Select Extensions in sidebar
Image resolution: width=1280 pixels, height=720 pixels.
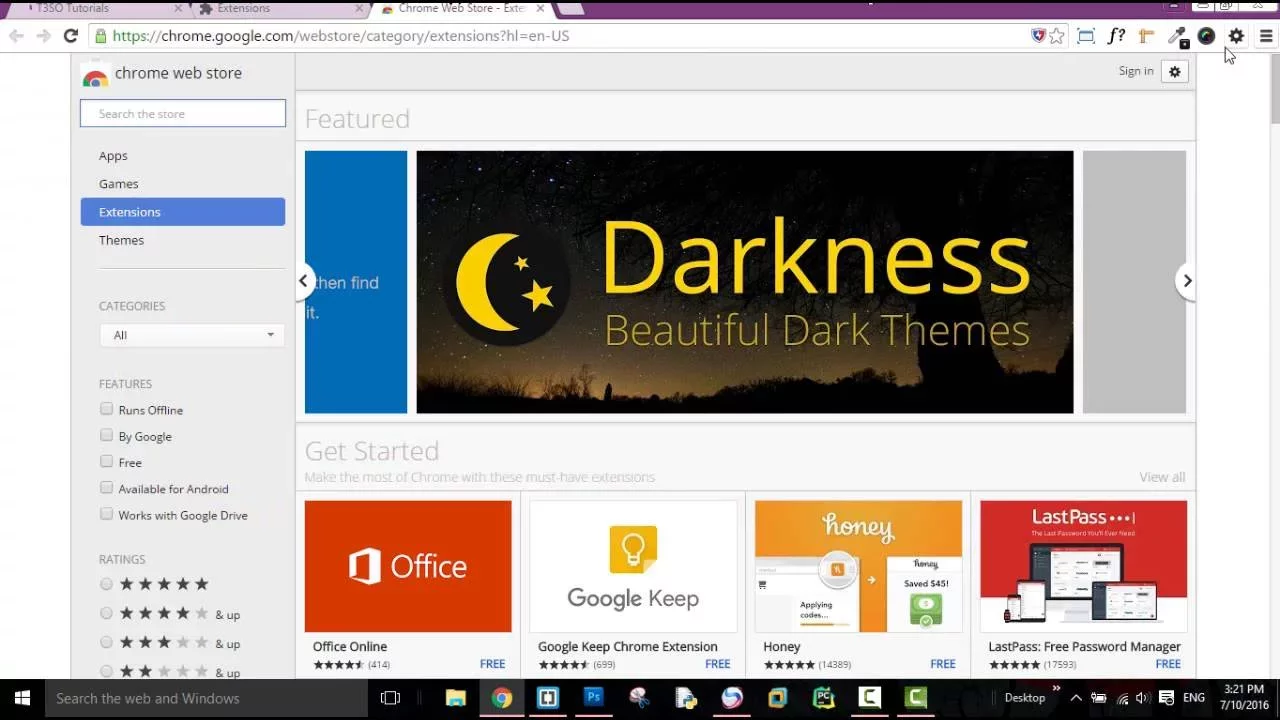183,212
